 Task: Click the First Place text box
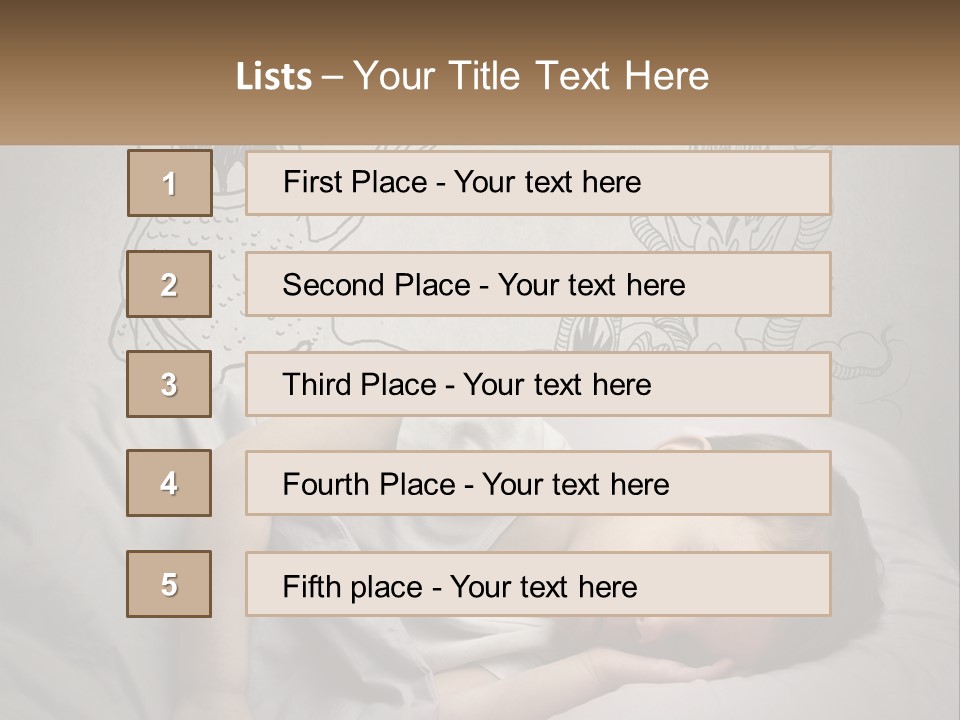(x=538, y=183)
